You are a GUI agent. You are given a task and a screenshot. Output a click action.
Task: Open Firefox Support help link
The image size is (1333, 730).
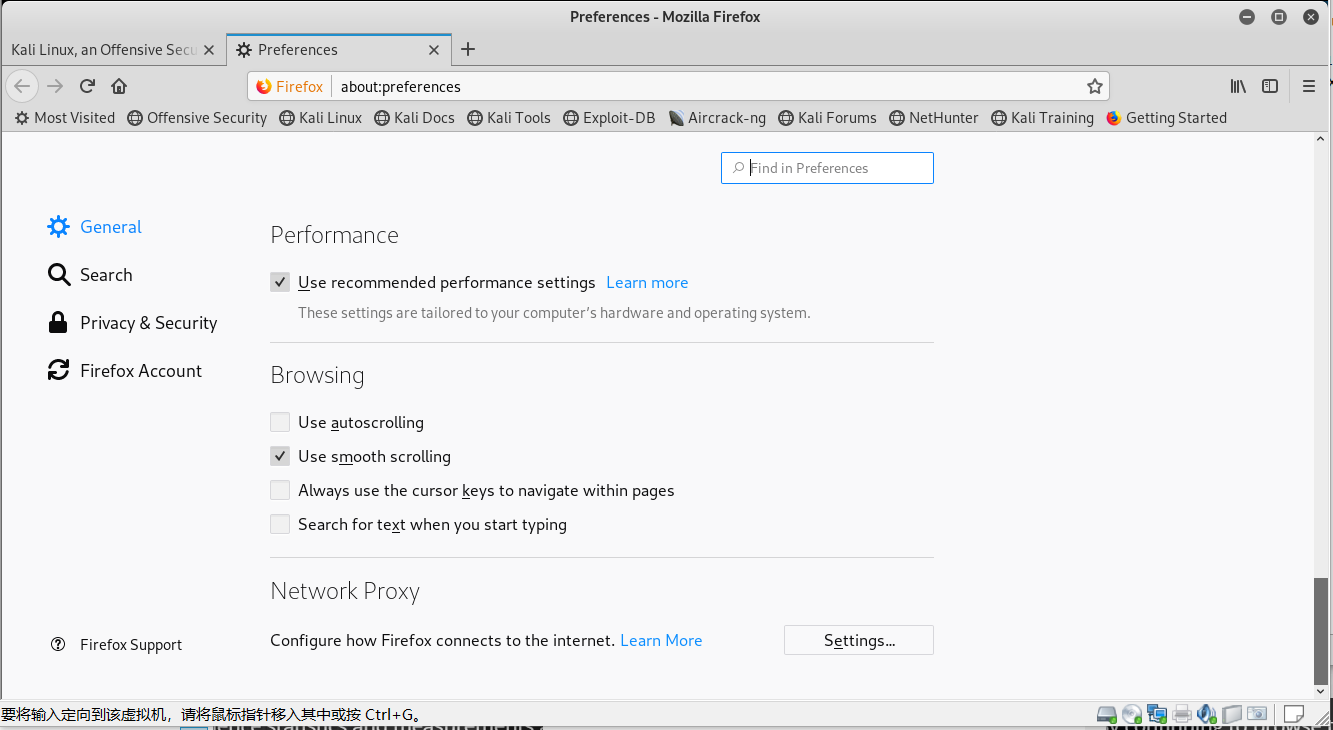117,645
